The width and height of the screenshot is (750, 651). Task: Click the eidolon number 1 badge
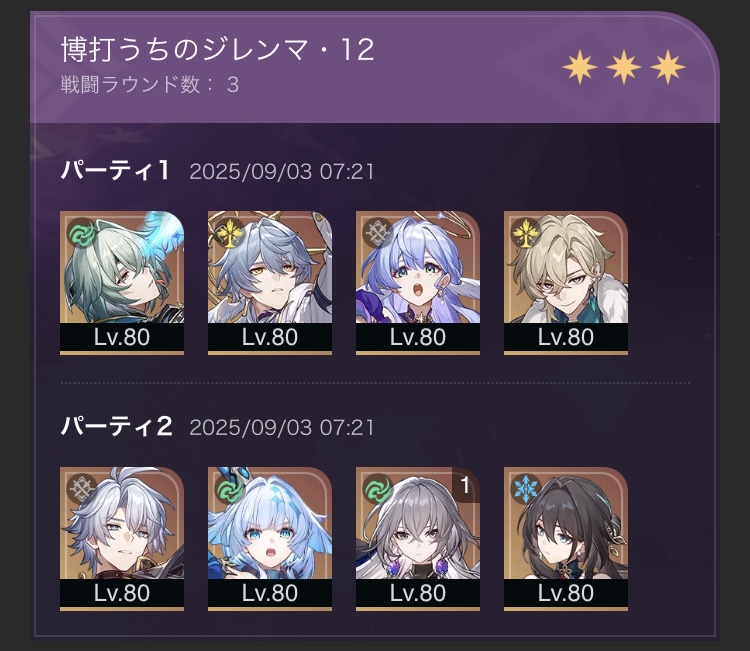coord(465,485)
